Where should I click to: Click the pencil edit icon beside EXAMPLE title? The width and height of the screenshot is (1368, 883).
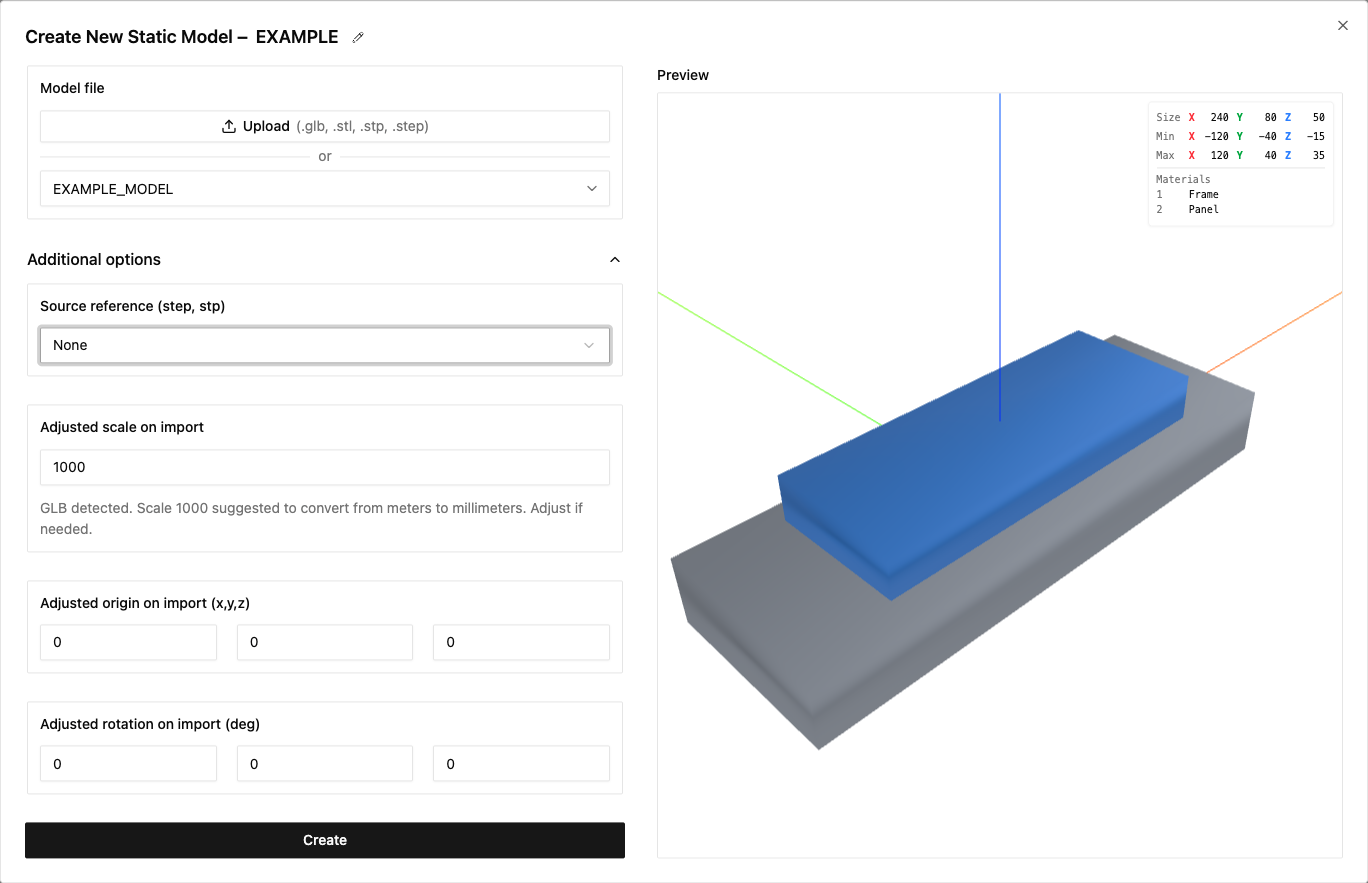(358, 37)
